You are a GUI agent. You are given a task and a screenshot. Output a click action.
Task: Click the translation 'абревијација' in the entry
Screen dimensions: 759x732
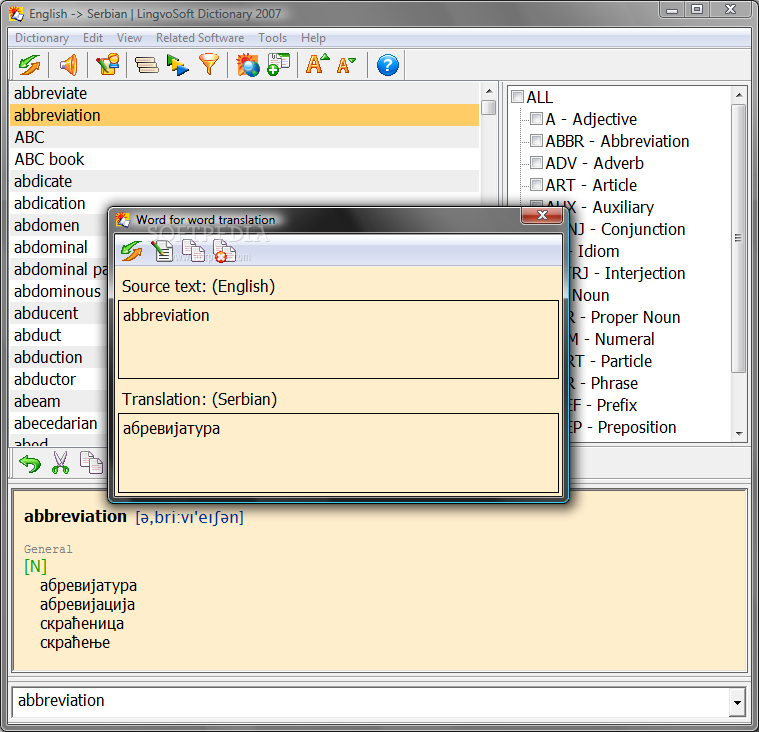[x=87, y=604]
